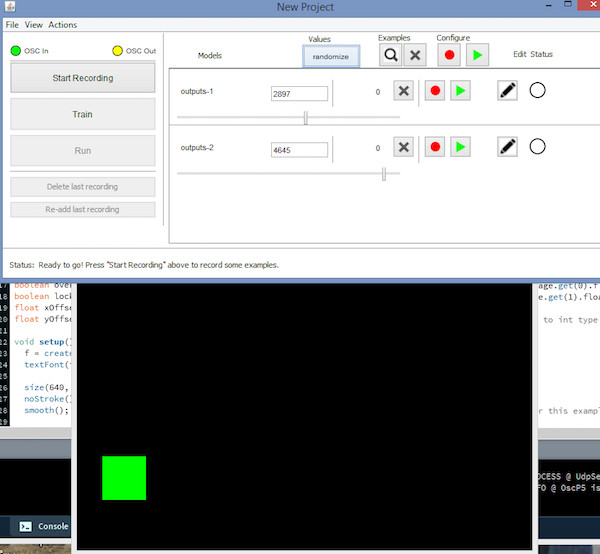The height and width of the screenshot is (554, 600).
Task: Open the Actions menu
Action: coord(62,24)
